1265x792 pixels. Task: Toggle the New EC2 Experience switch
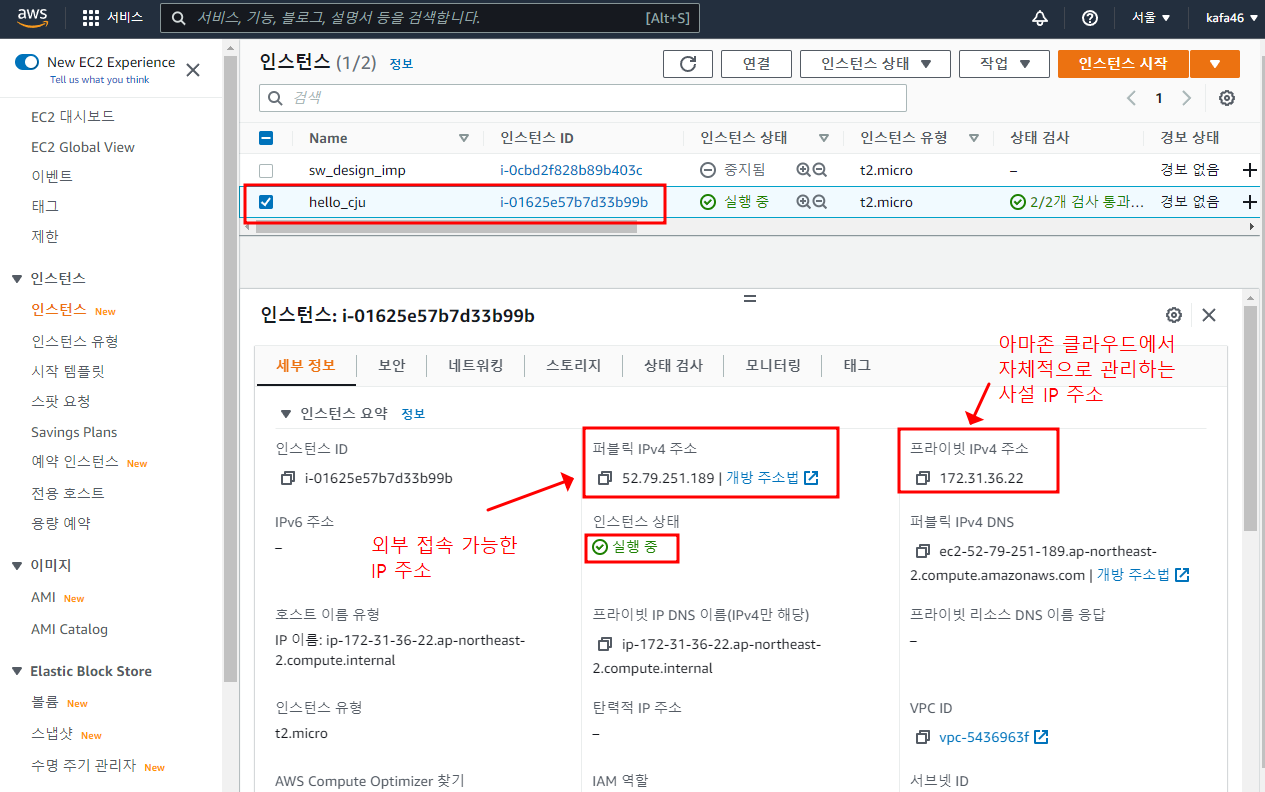point(27,62)
